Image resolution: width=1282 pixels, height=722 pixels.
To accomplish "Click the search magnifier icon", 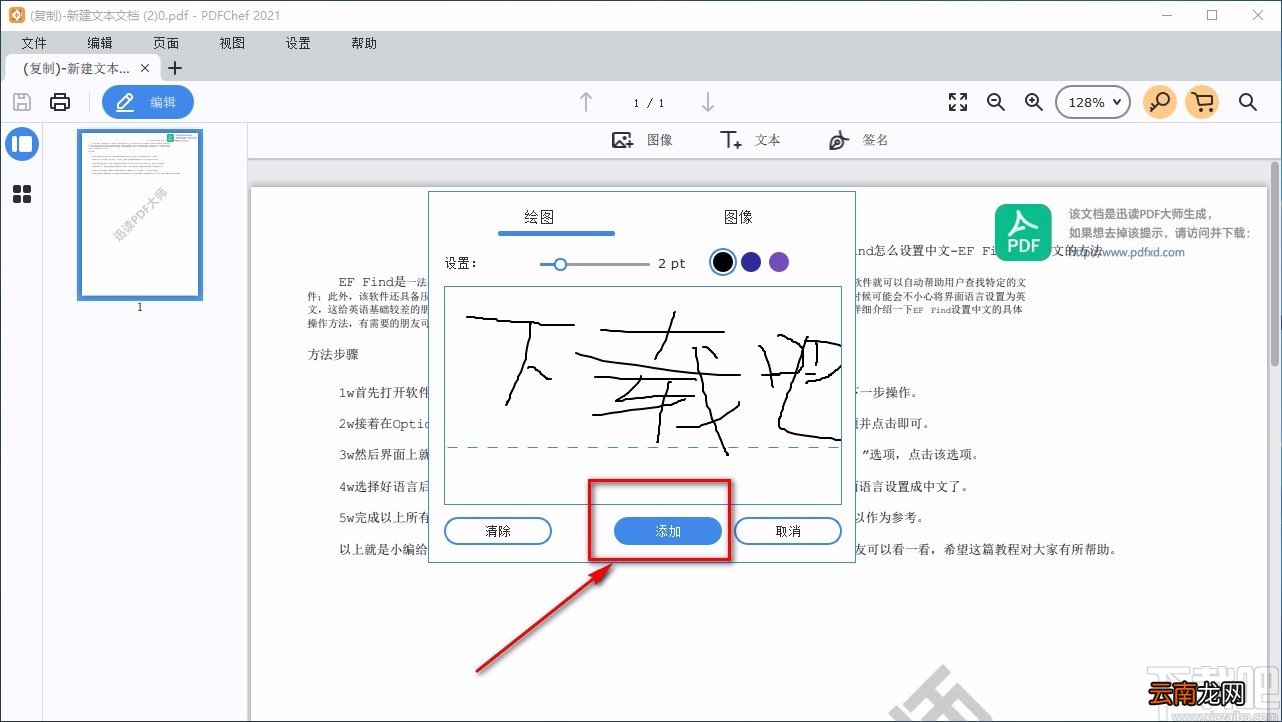I will coord(1248,102).
